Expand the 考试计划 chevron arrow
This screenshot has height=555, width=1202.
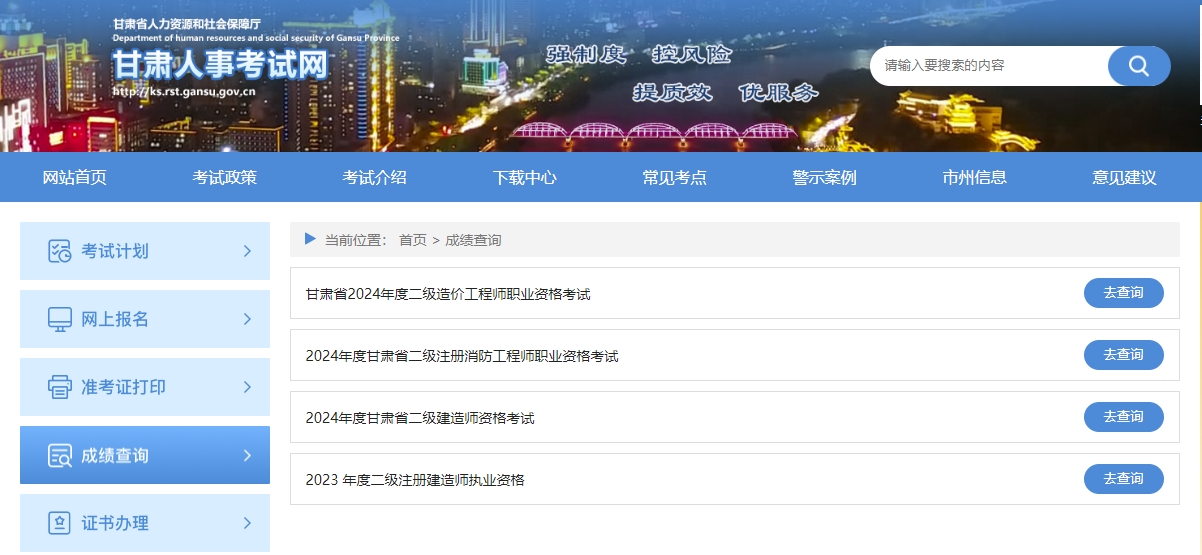click(x=247, y=251)
